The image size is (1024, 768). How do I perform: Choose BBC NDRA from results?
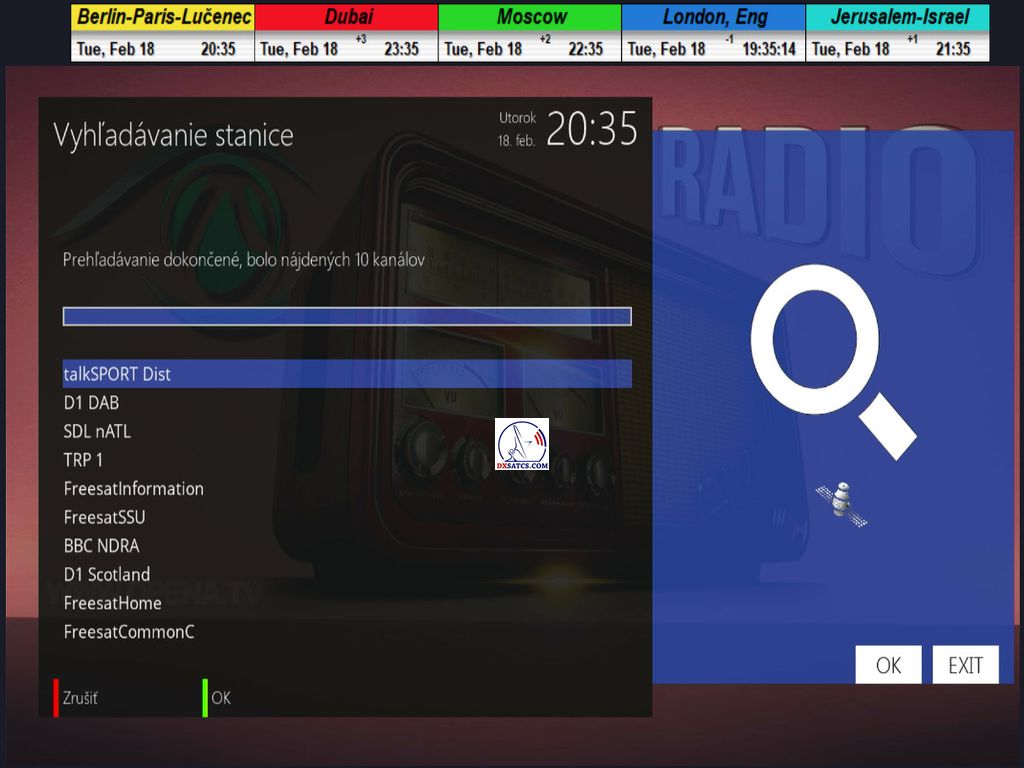pyautogui.click(x=101, y=546)
